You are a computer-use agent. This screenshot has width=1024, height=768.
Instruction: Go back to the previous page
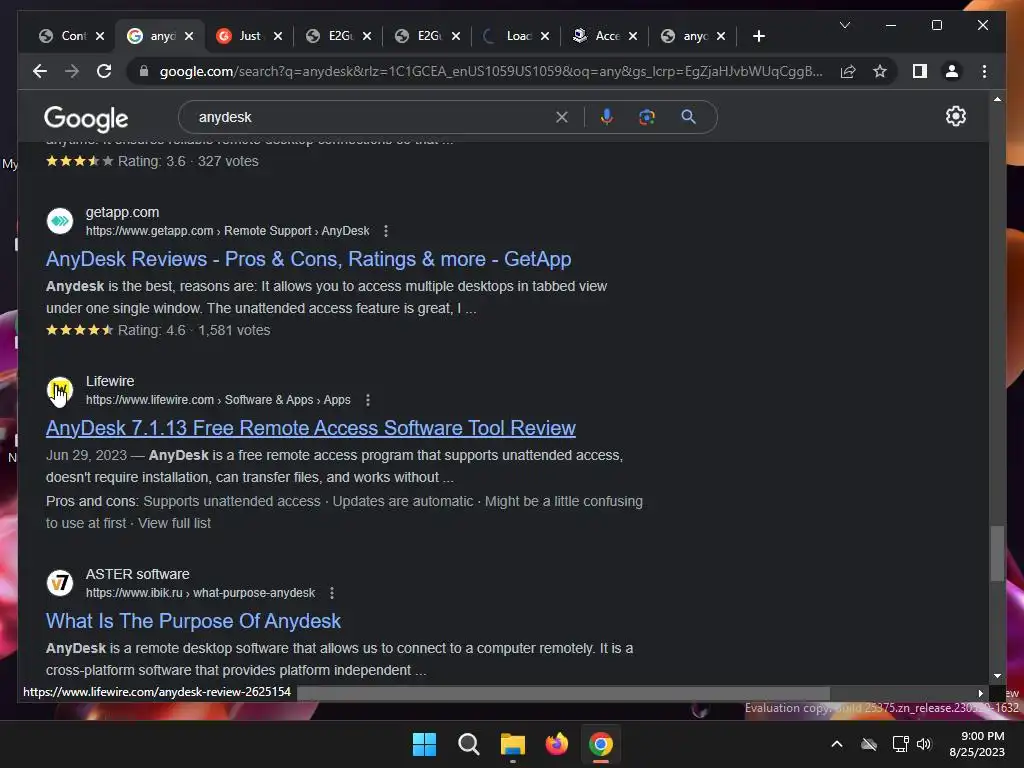(40, 71)
